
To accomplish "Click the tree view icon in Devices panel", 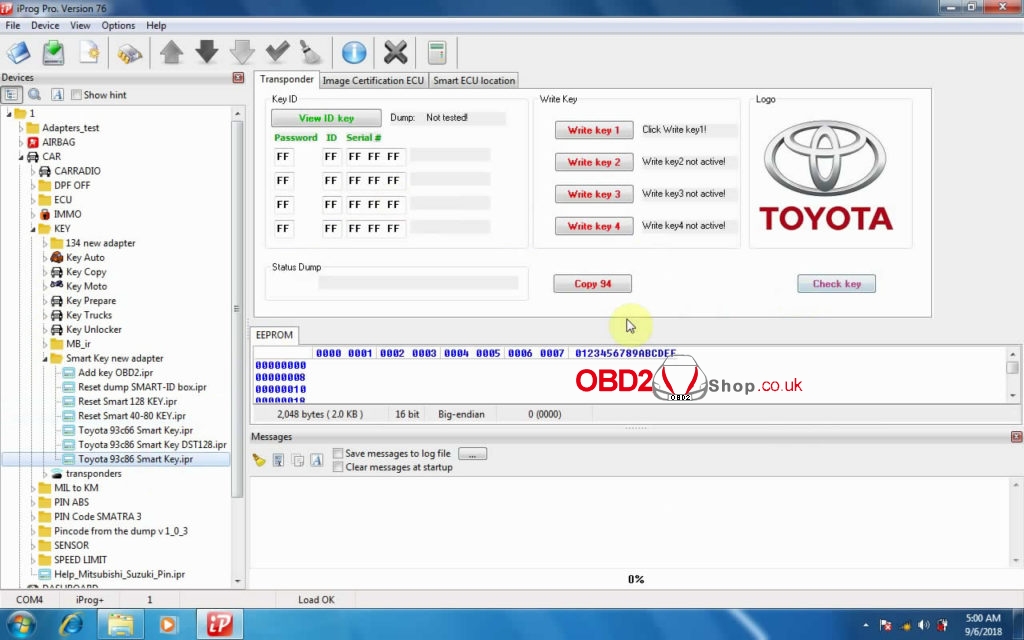I will click(x=12, y=95).
